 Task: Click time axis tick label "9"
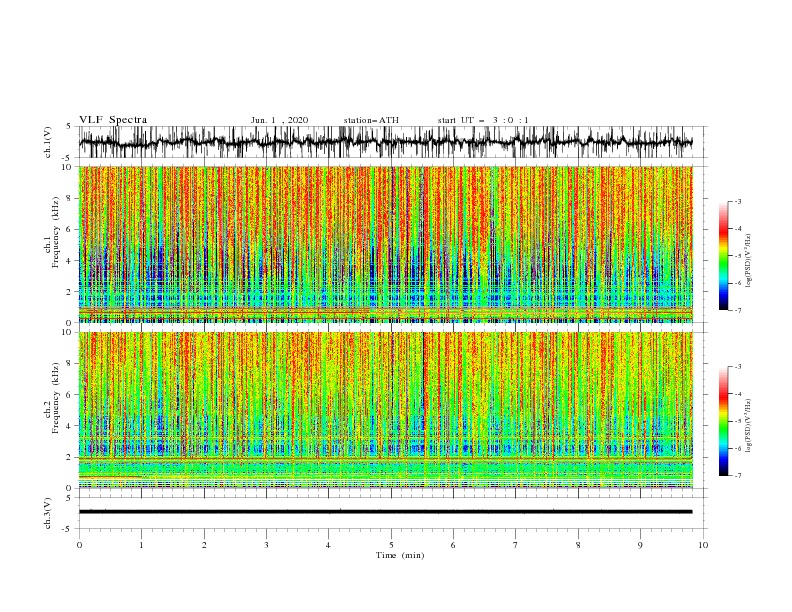pyautogui.click(x=640, y=545)
